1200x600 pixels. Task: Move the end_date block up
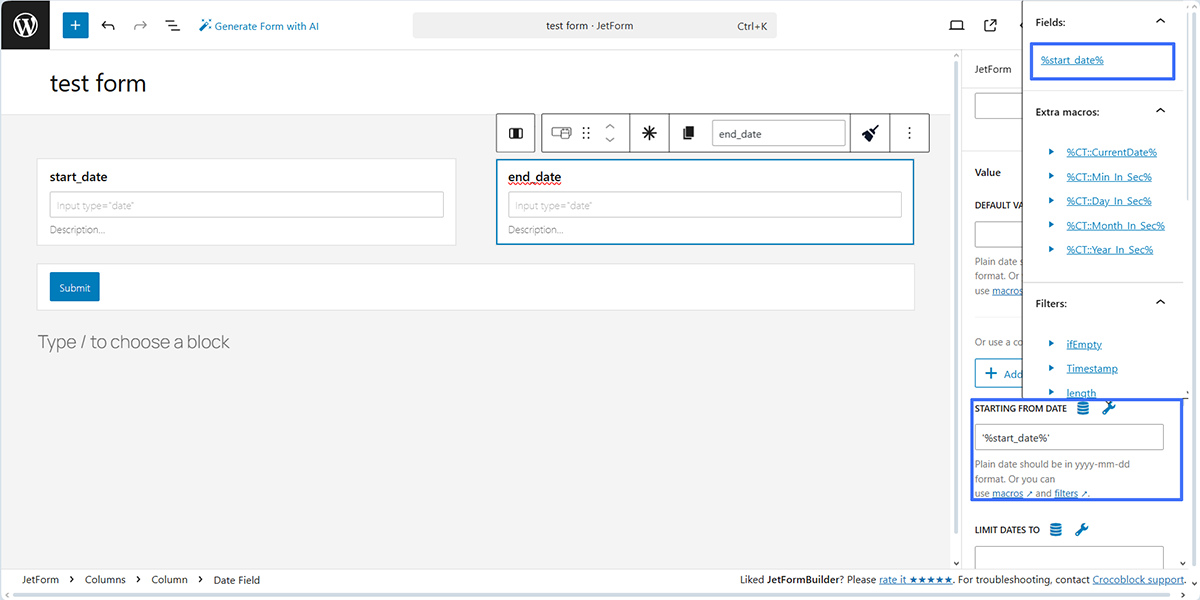coord(610,125)
